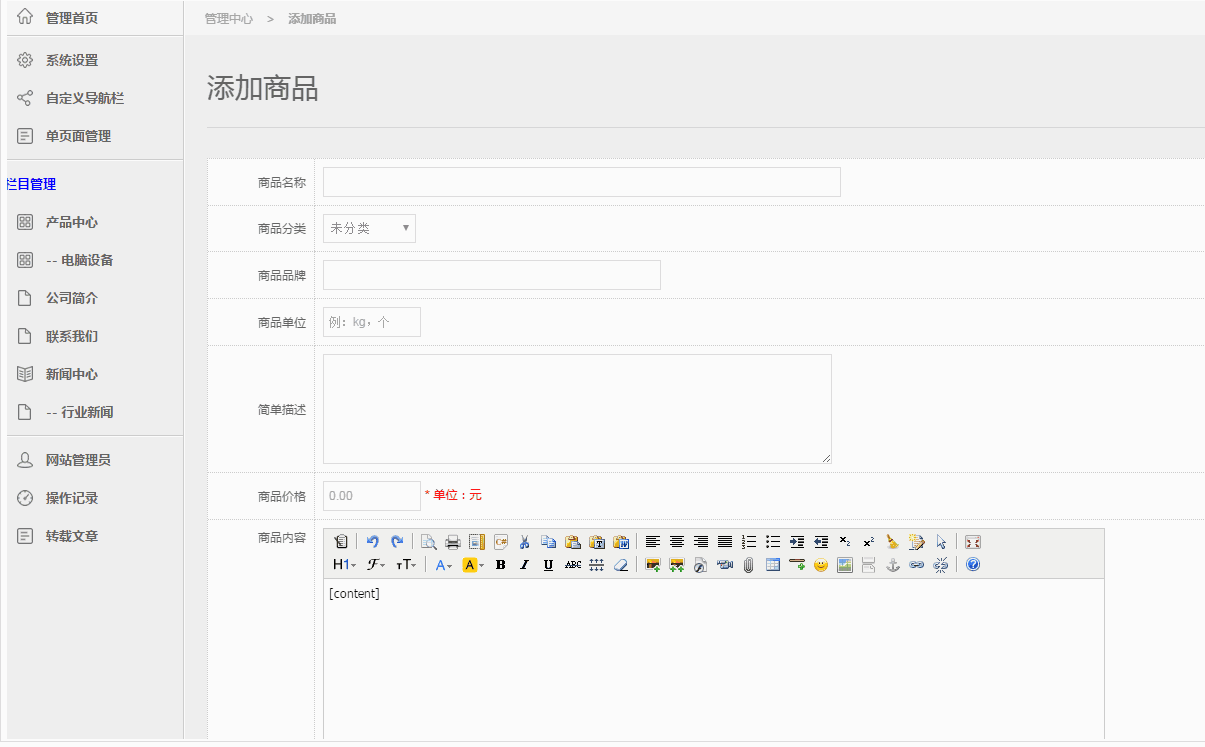The height and width of the screenshot is (747, 1205).
Task: Open 系统设置 in the sidebar
Action: [x=72, y=60]
